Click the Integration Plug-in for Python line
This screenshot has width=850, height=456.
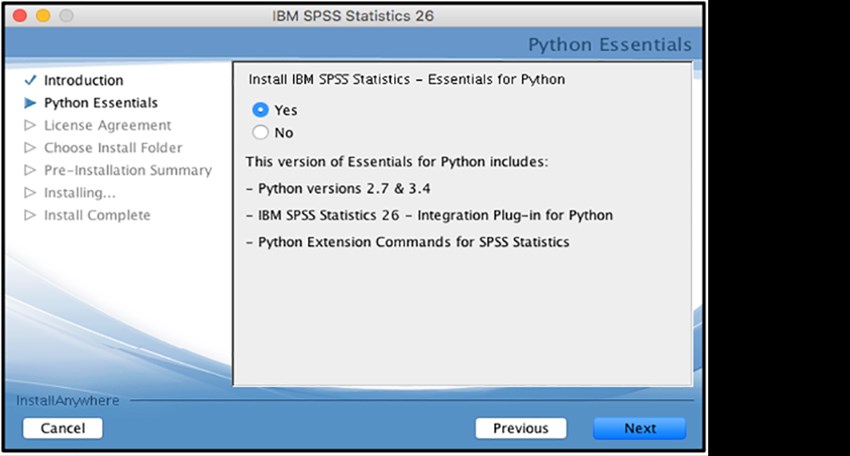coord(429,215)
